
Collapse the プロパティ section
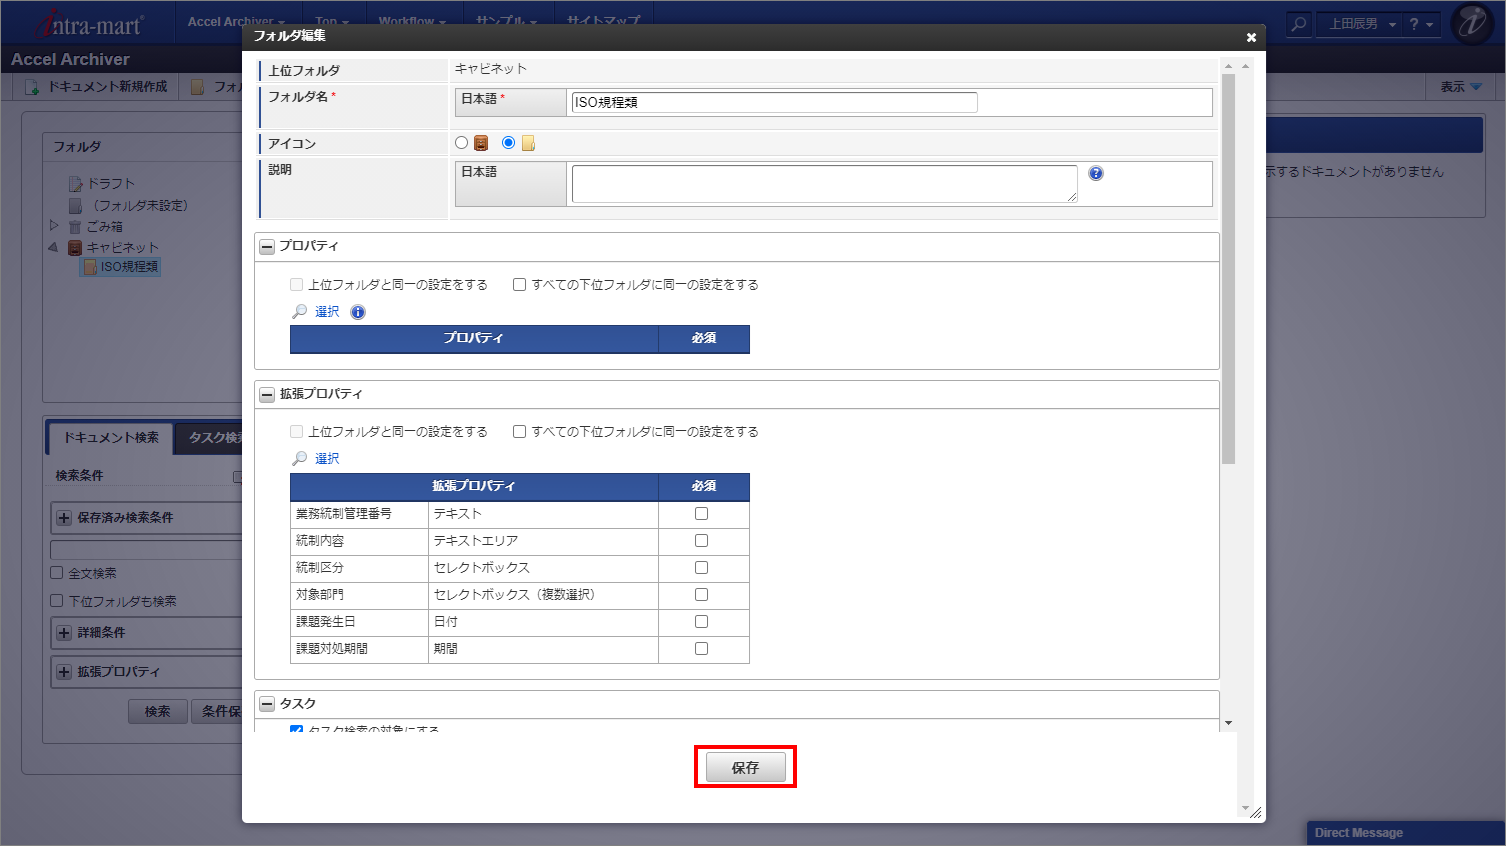(x=267, y=247)
